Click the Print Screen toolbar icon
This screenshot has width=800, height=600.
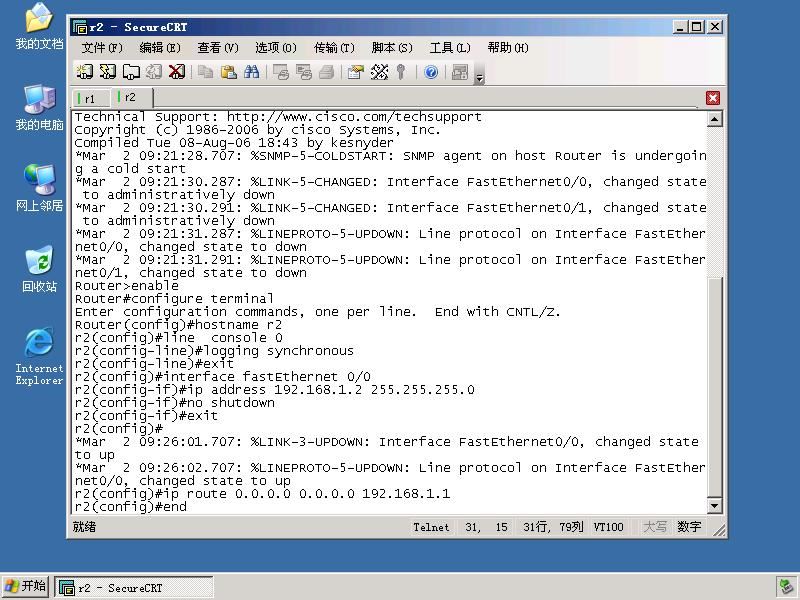point(281,72)
